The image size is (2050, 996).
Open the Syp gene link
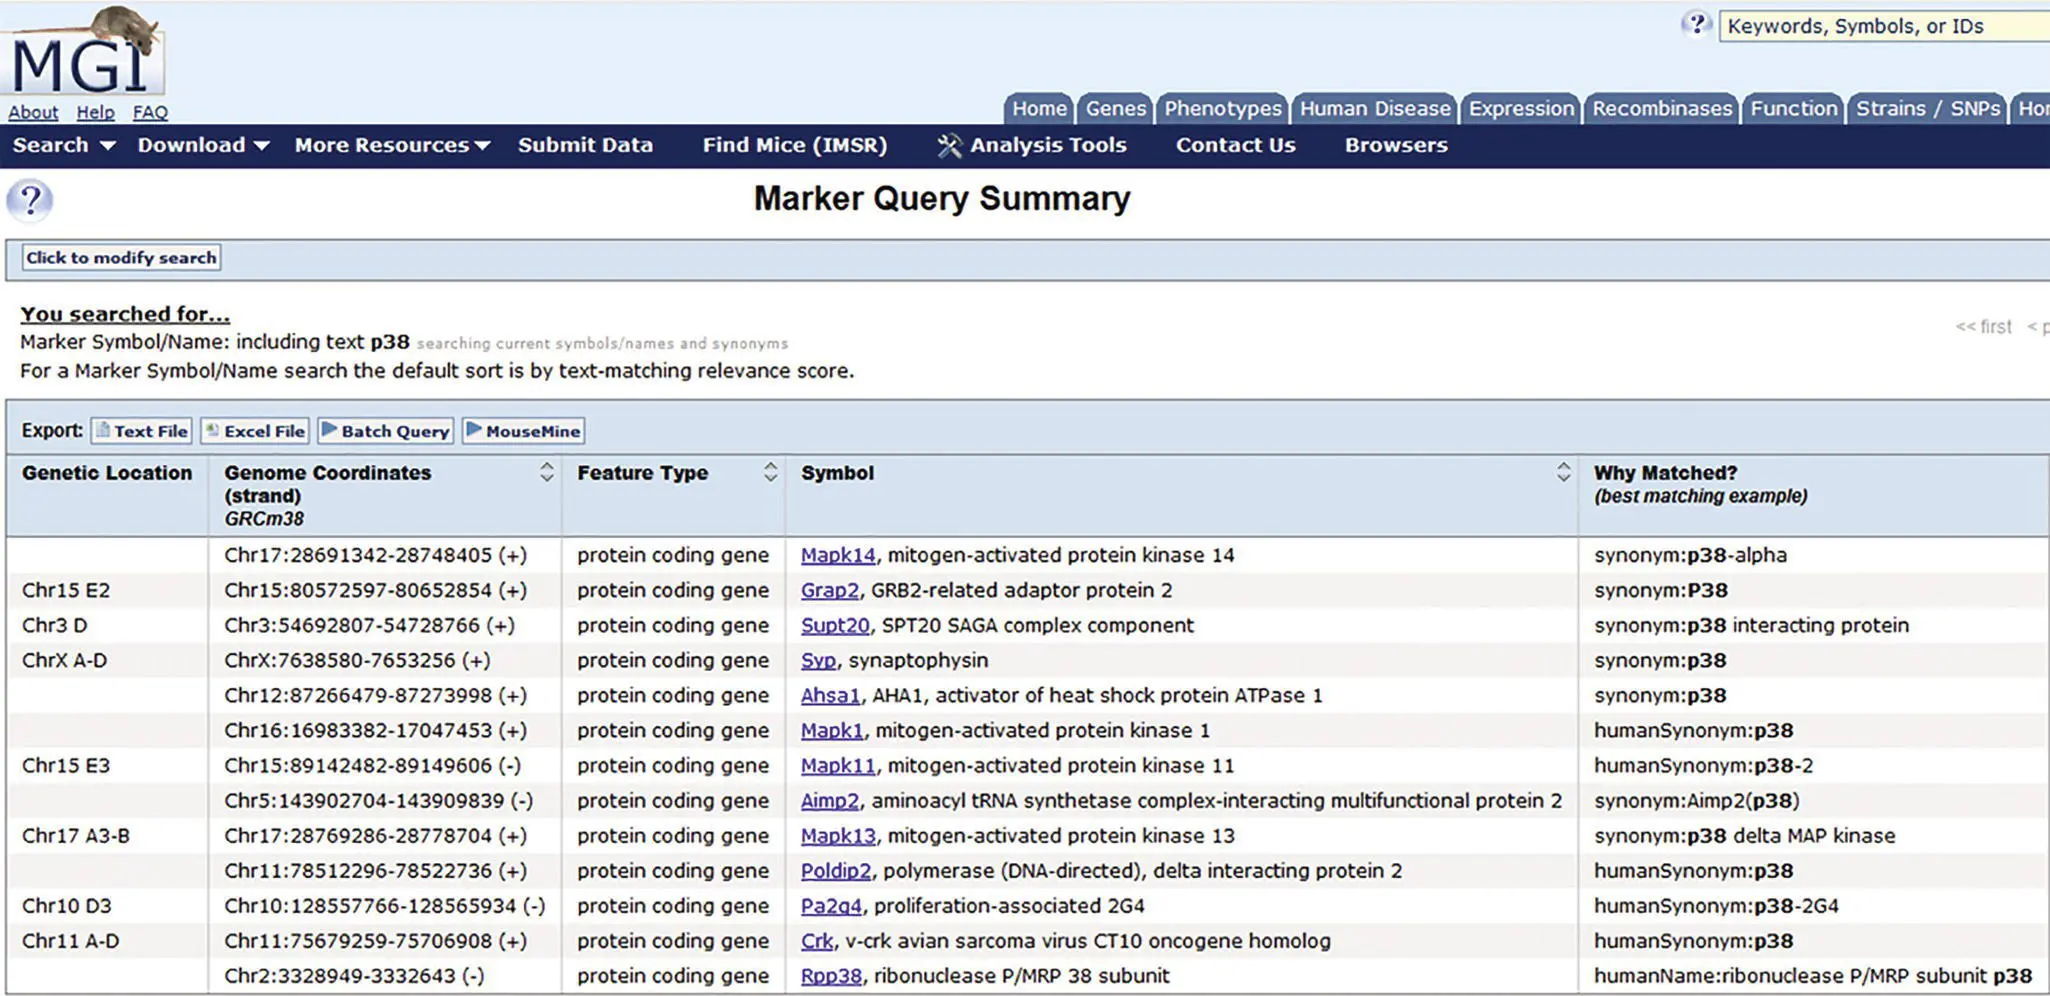pyautogui.click(x=818, y=660)
